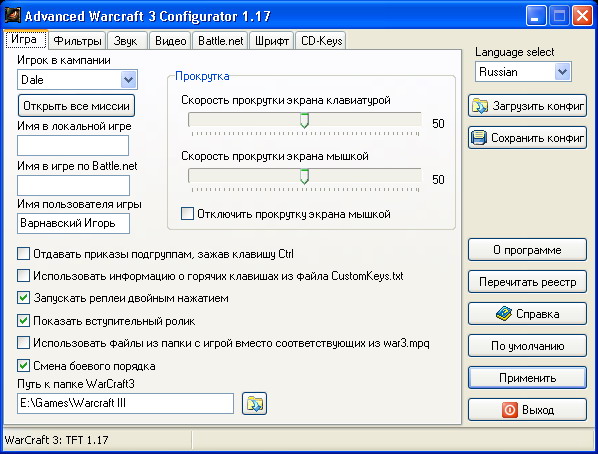The height and width of the screenshot is (454, 598).
Task: Browse for WarCraft3 folder with folder icon
Action: [x=254, y=403]
